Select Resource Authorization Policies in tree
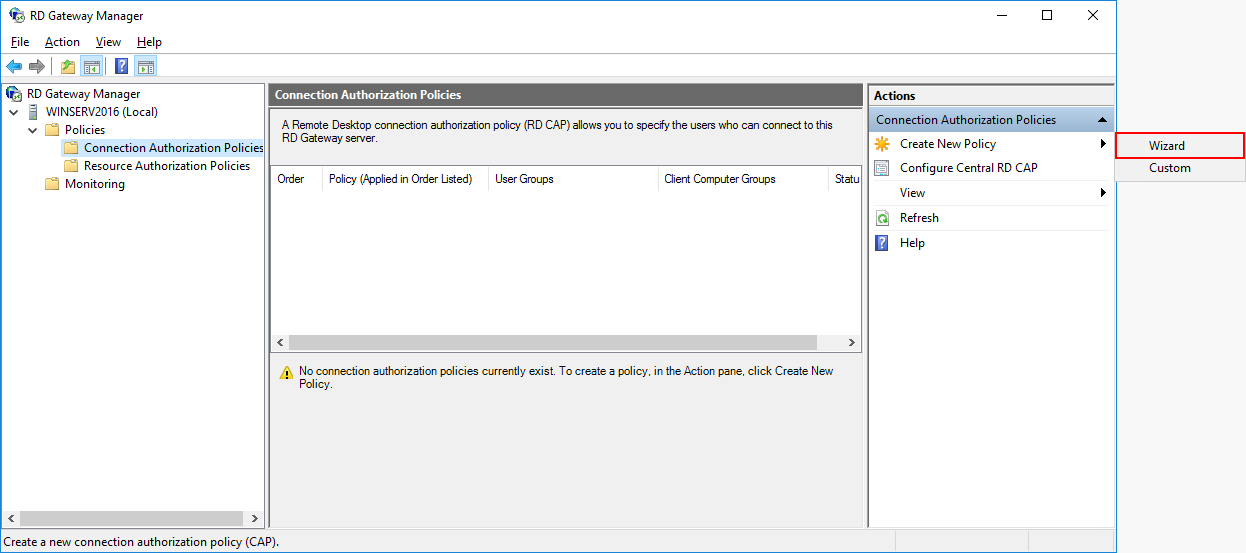The image size is (1246, 553). [166, 166]
